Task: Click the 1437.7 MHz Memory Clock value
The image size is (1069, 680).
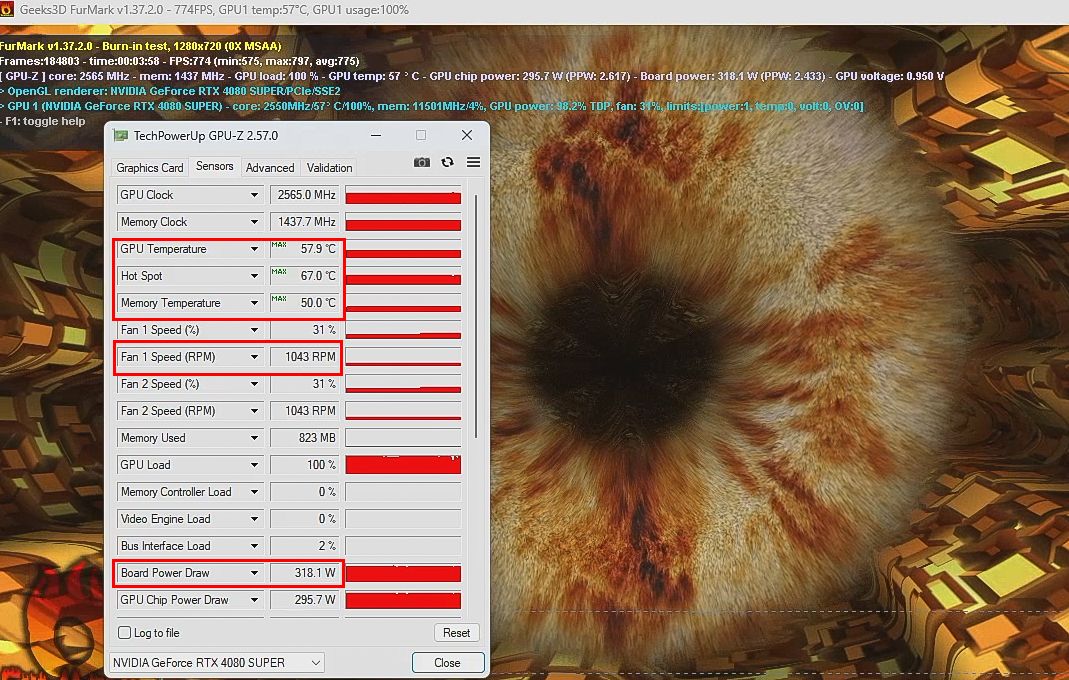Action: click(x=304, y=222)
